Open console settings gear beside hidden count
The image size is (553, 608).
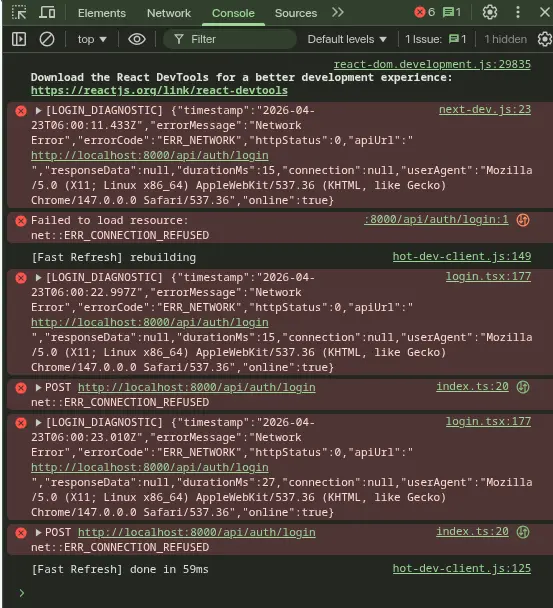pos(545,39)
